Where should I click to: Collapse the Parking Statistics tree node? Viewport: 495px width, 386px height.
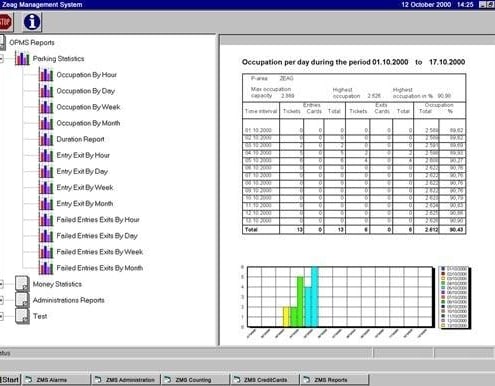pyautogui.click(x=1, y=59)
